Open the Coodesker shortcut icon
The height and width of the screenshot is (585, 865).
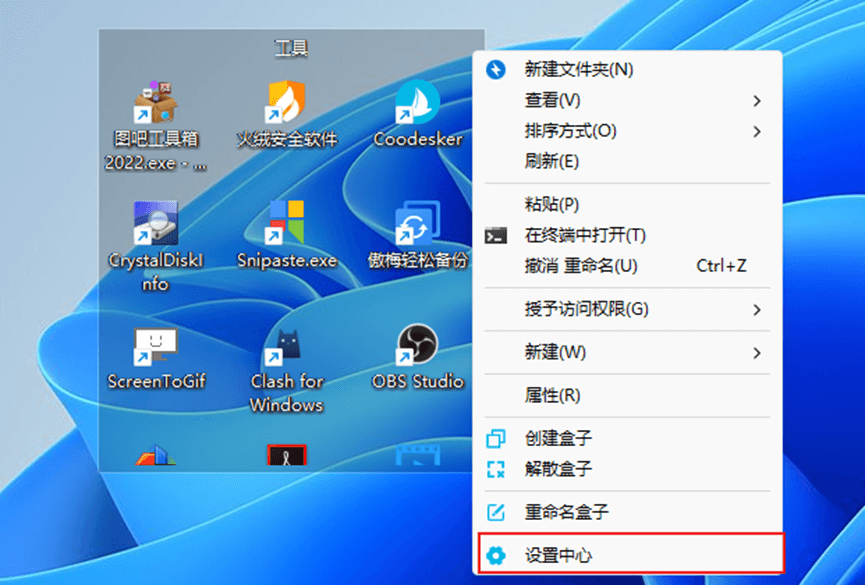click(x=417, y=103)
